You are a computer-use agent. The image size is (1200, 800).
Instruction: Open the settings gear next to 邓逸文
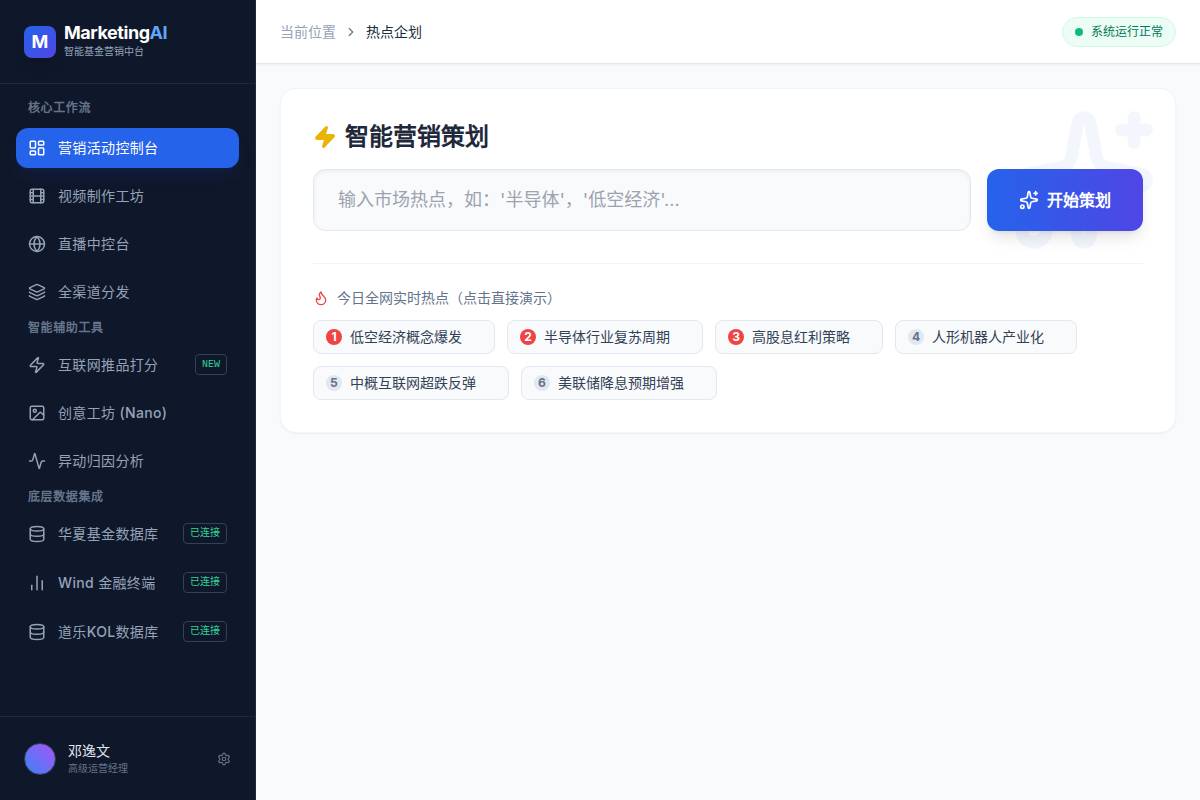click(224, 758)
